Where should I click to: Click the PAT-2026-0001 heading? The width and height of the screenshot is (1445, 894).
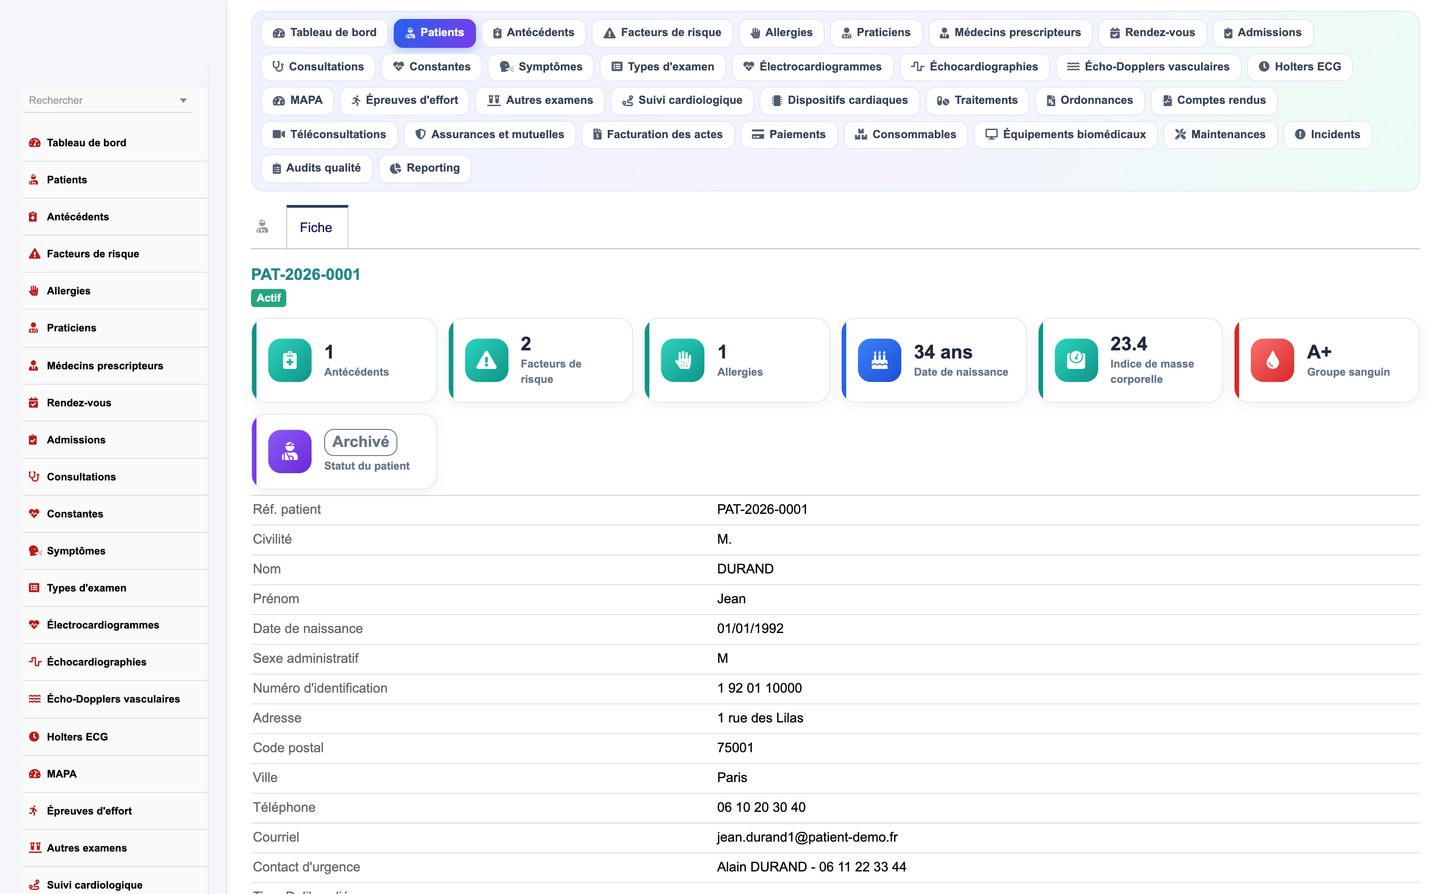pyautogui.click(x=306, y=274)
